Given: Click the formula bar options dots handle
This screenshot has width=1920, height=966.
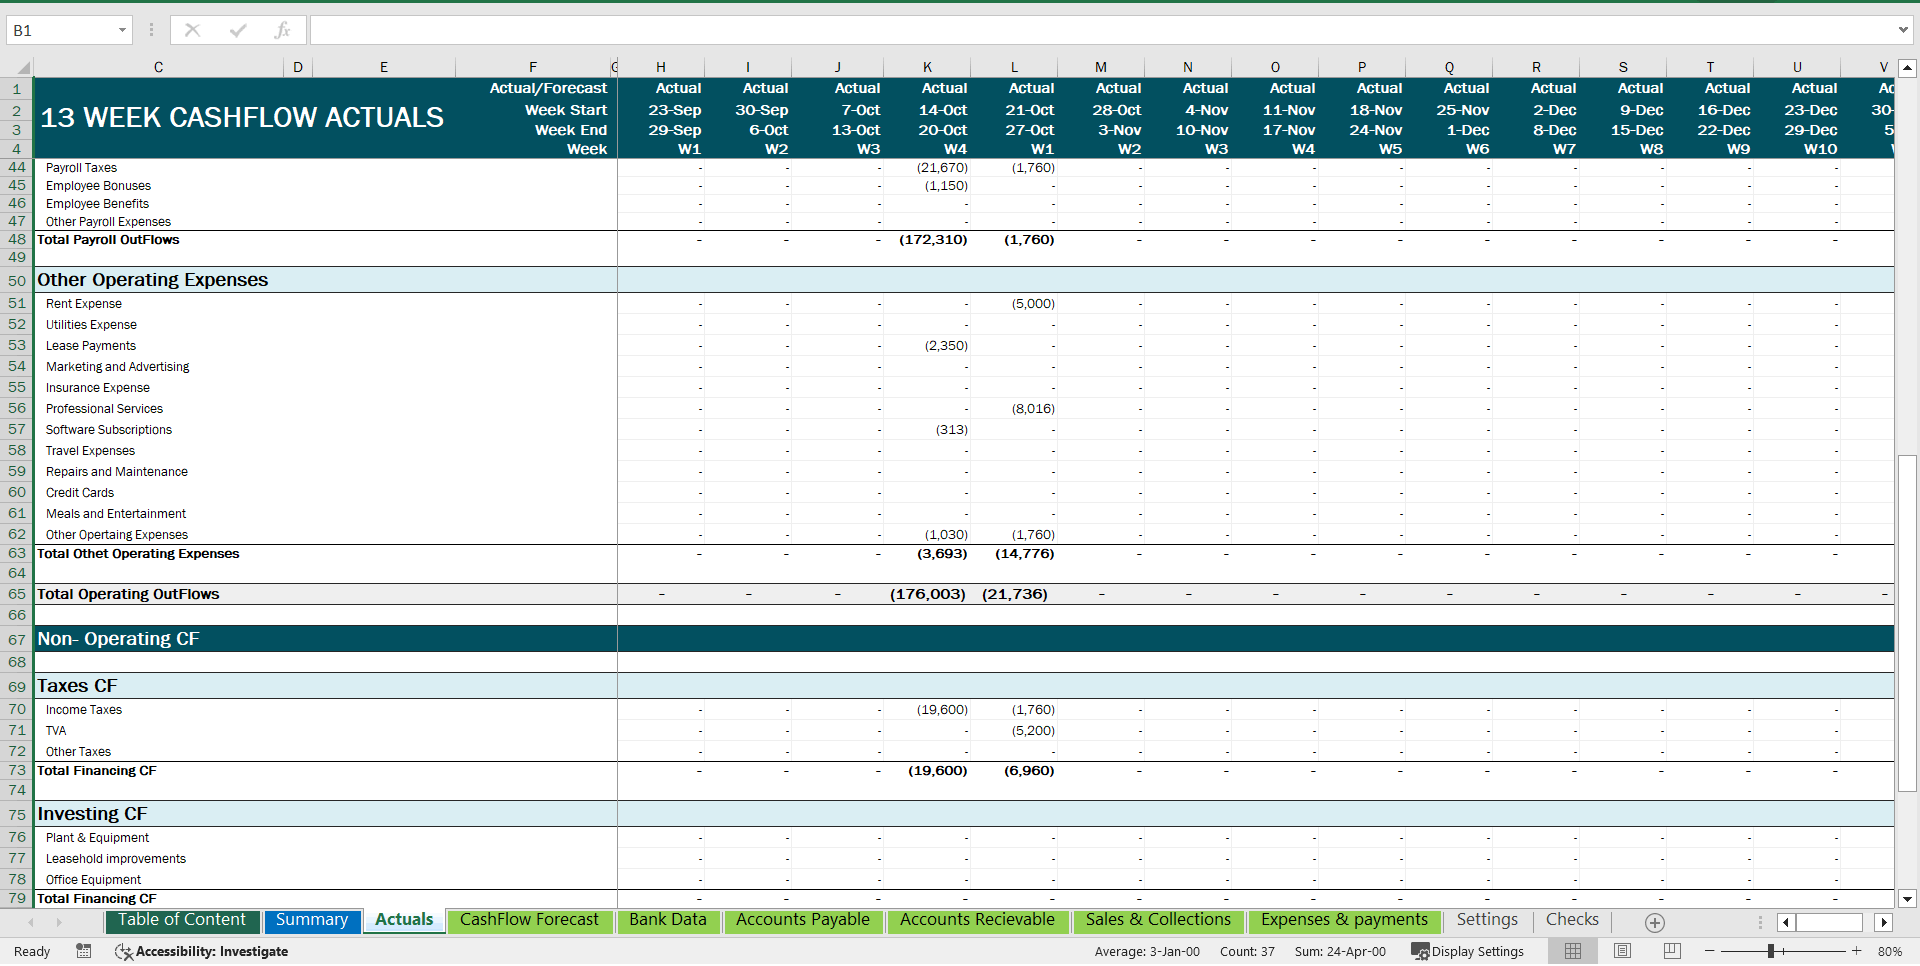Looking at the screenshot, I should (x=151, y=30).
